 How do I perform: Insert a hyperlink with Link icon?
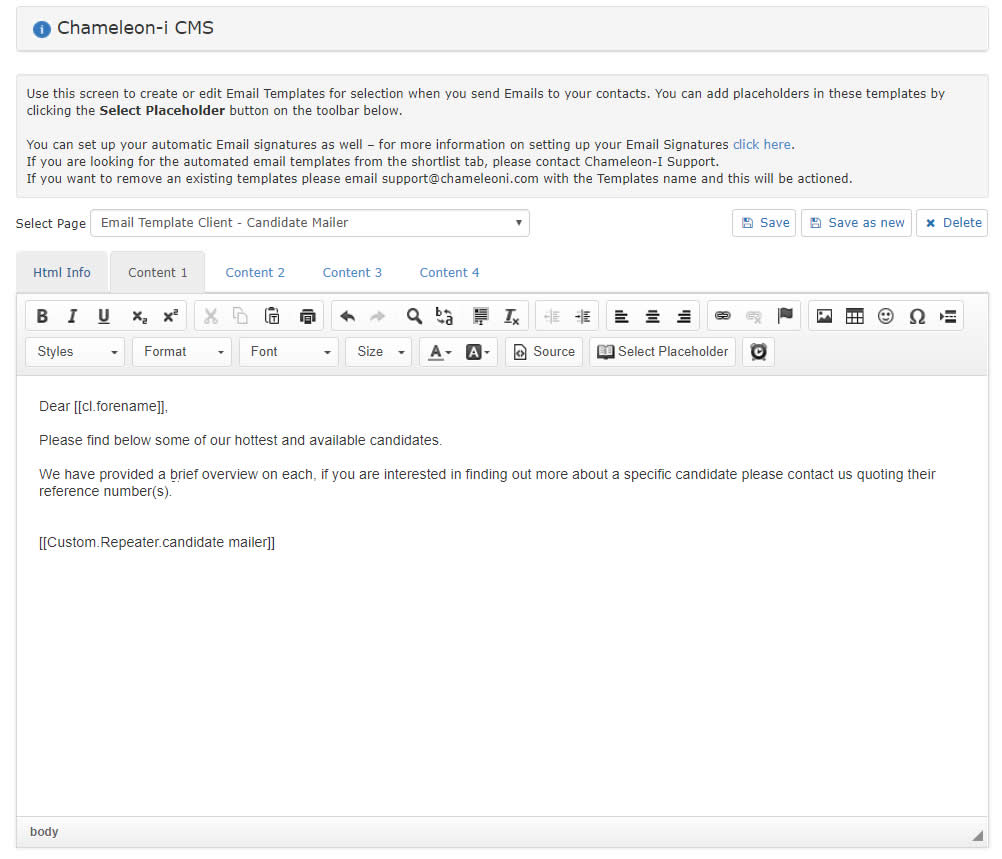tap(723, 316)
